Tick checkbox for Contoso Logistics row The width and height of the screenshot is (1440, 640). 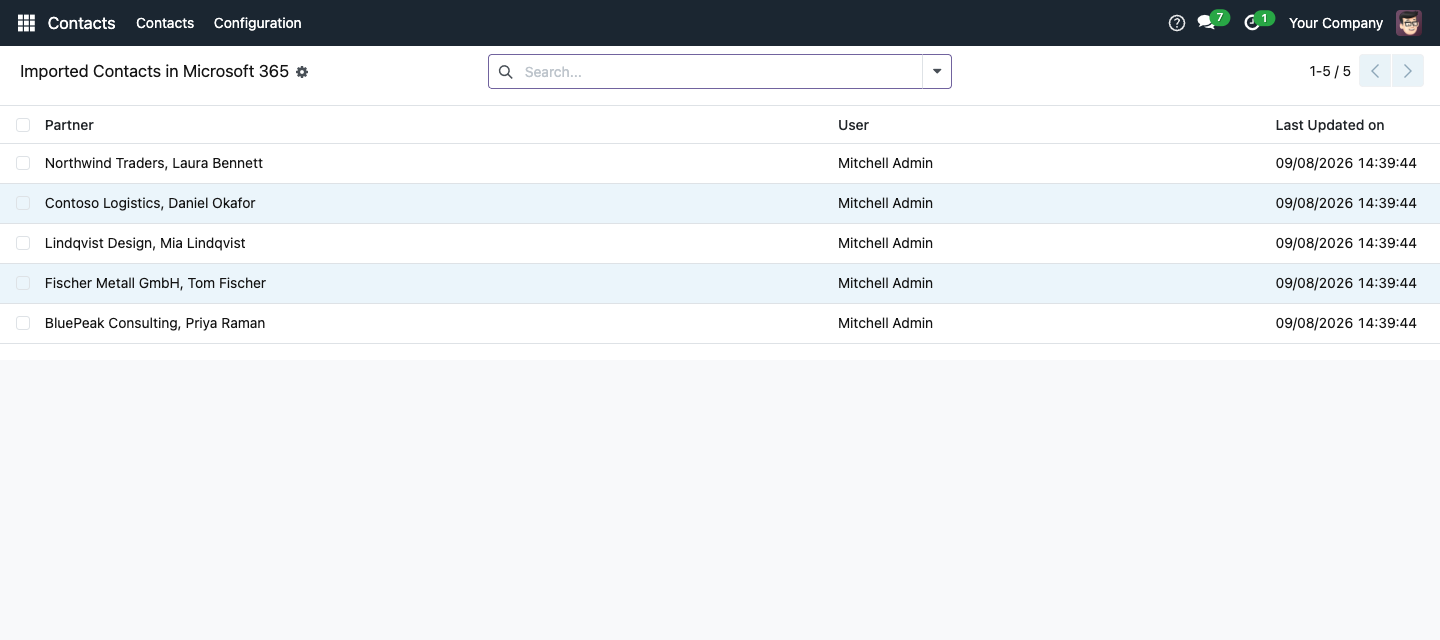tap(23, 203)
